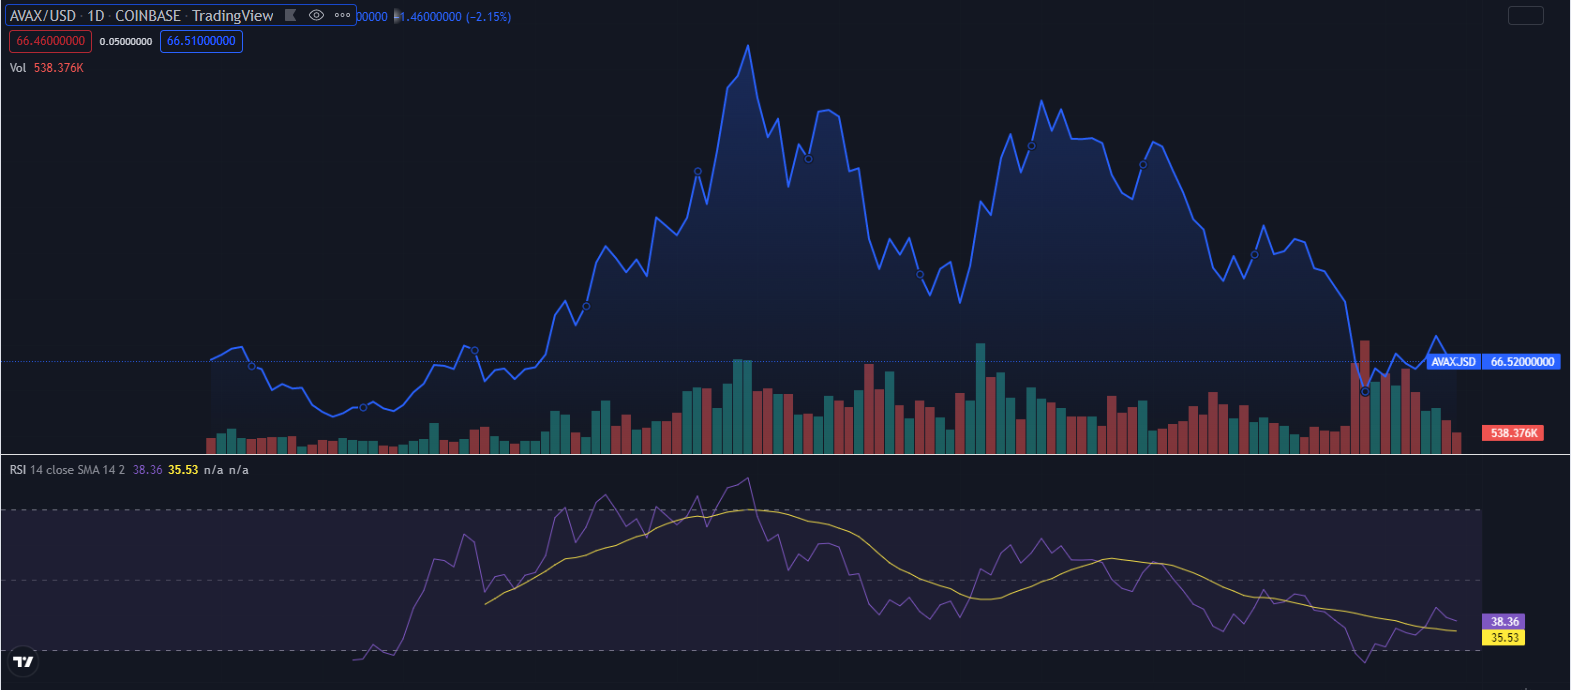The image size is (1571, 690).
Task: Click the red 538.376K volume scale label
Action: tap(1514, 433)
